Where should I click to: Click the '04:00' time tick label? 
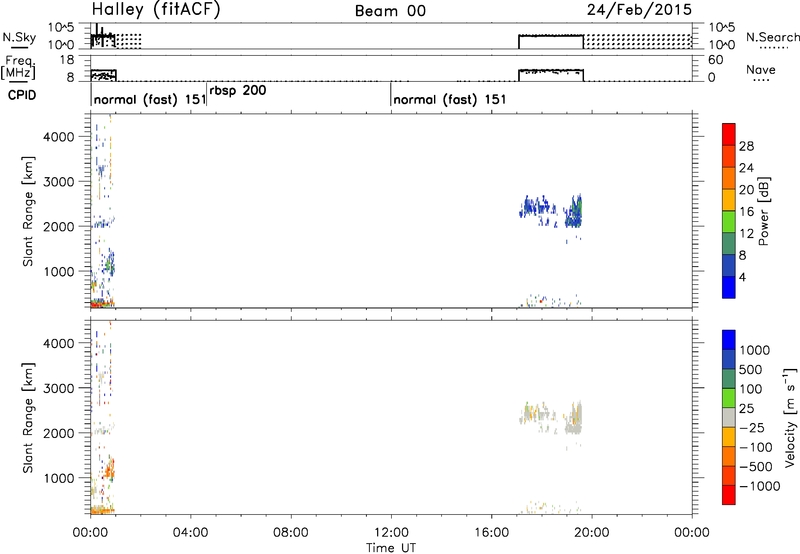[190, 533]
